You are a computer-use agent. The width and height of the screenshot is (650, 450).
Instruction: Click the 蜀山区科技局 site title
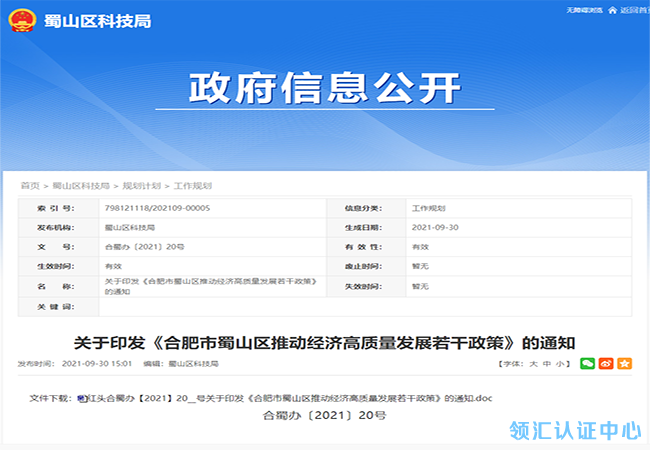97,21
